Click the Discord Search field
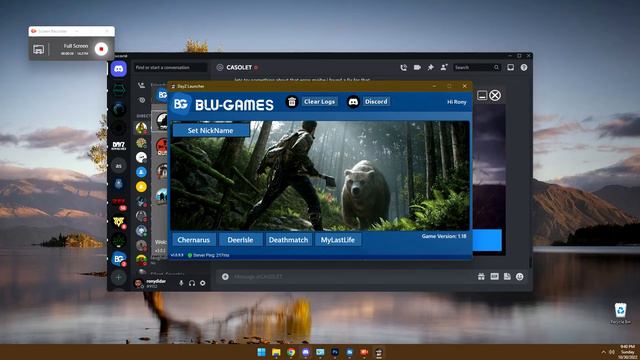The height and width of the screenshot is (360, 640). (x=477, y=67)
